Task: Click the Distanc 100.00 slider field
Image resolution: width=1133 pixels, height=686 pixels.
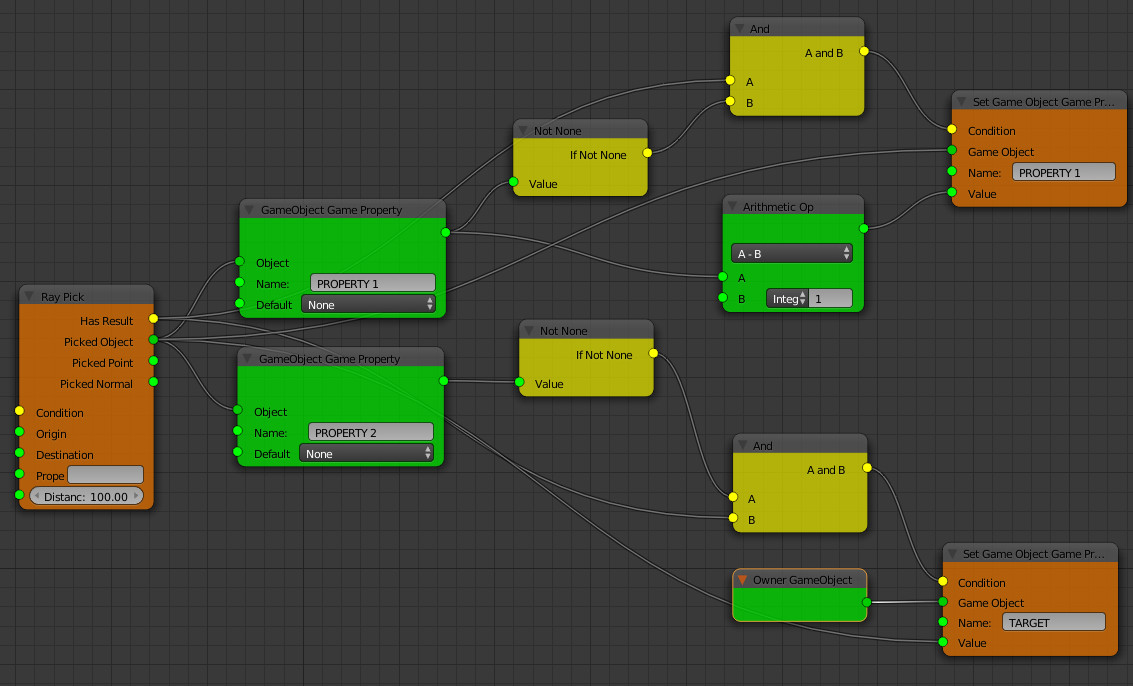Action: click(87, 496)
